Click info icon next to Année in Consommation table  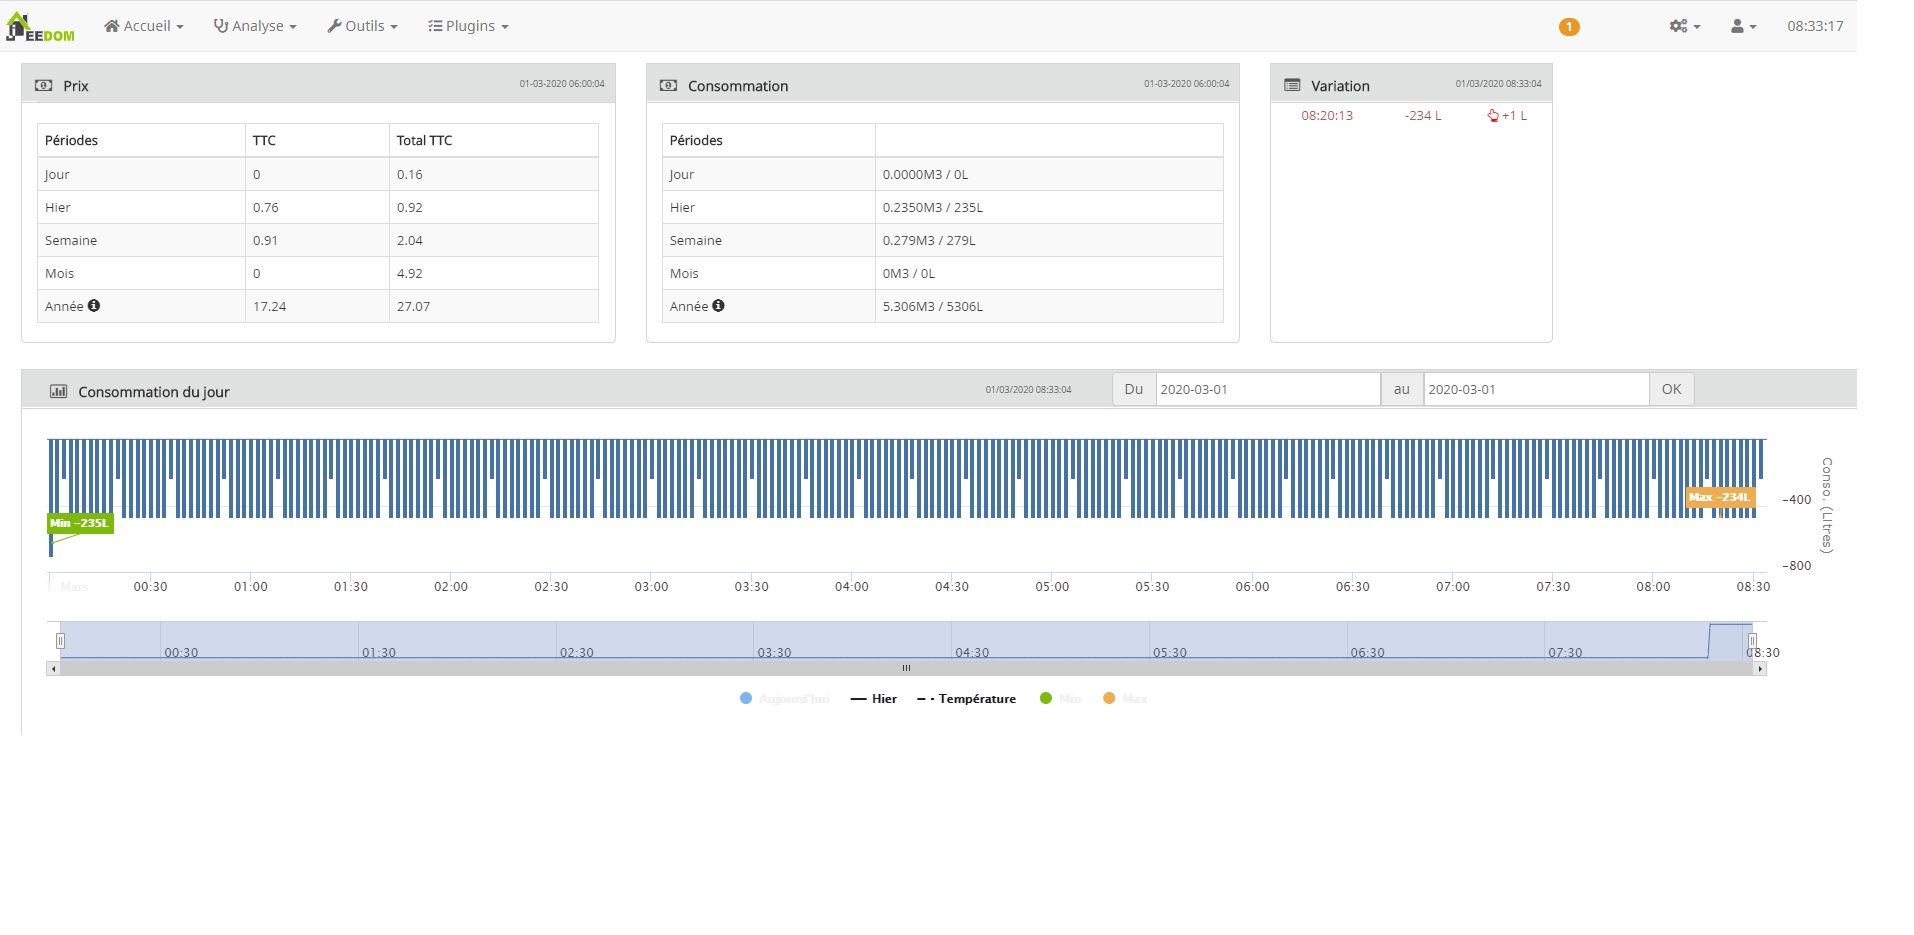tap(718, 306)
